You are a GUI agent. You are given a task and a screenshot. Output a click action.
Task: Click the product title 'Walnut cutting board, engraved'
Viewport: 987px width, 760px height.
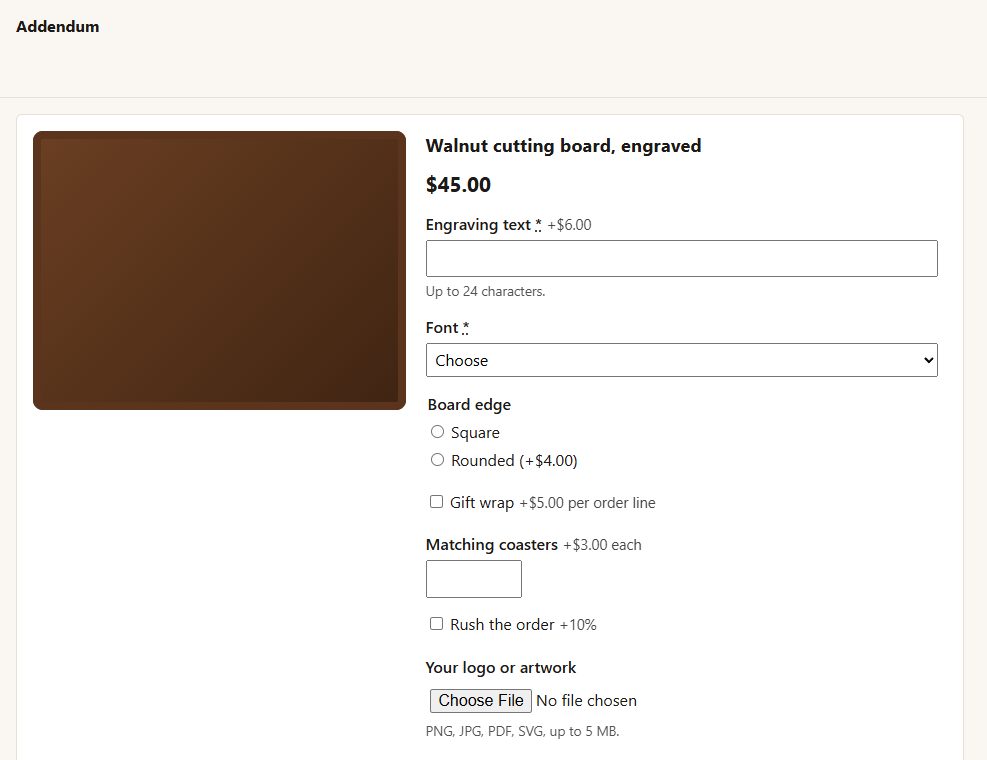point(563,146)
